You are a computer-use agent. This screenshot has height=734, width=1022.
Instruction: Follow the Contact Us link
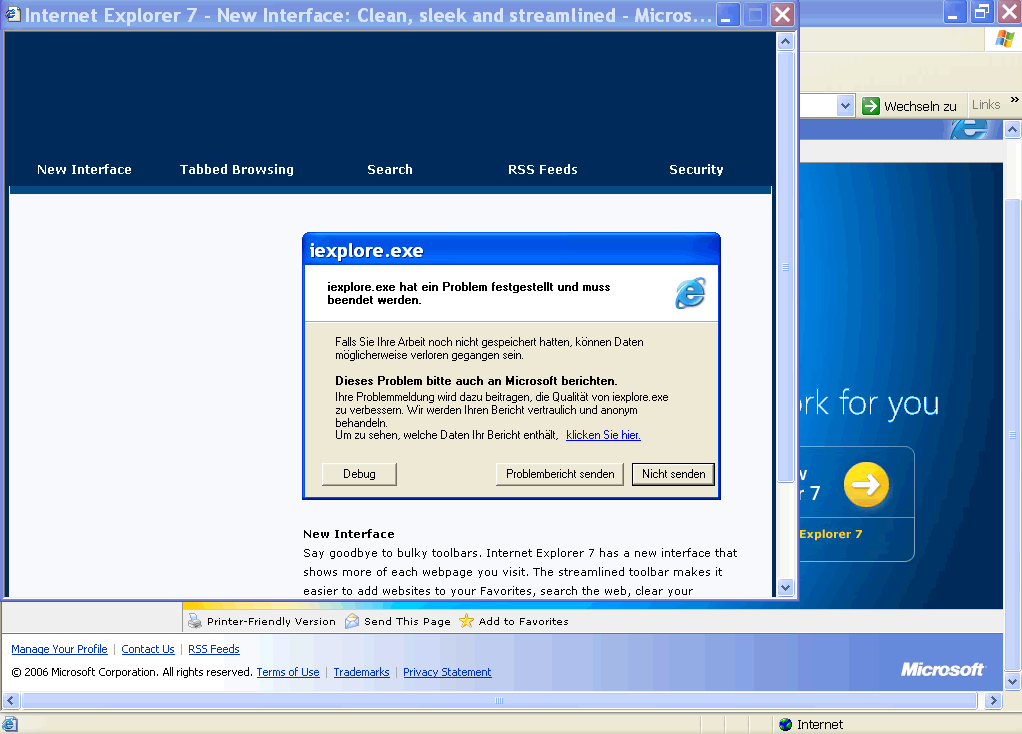click(x=148, y=649)
